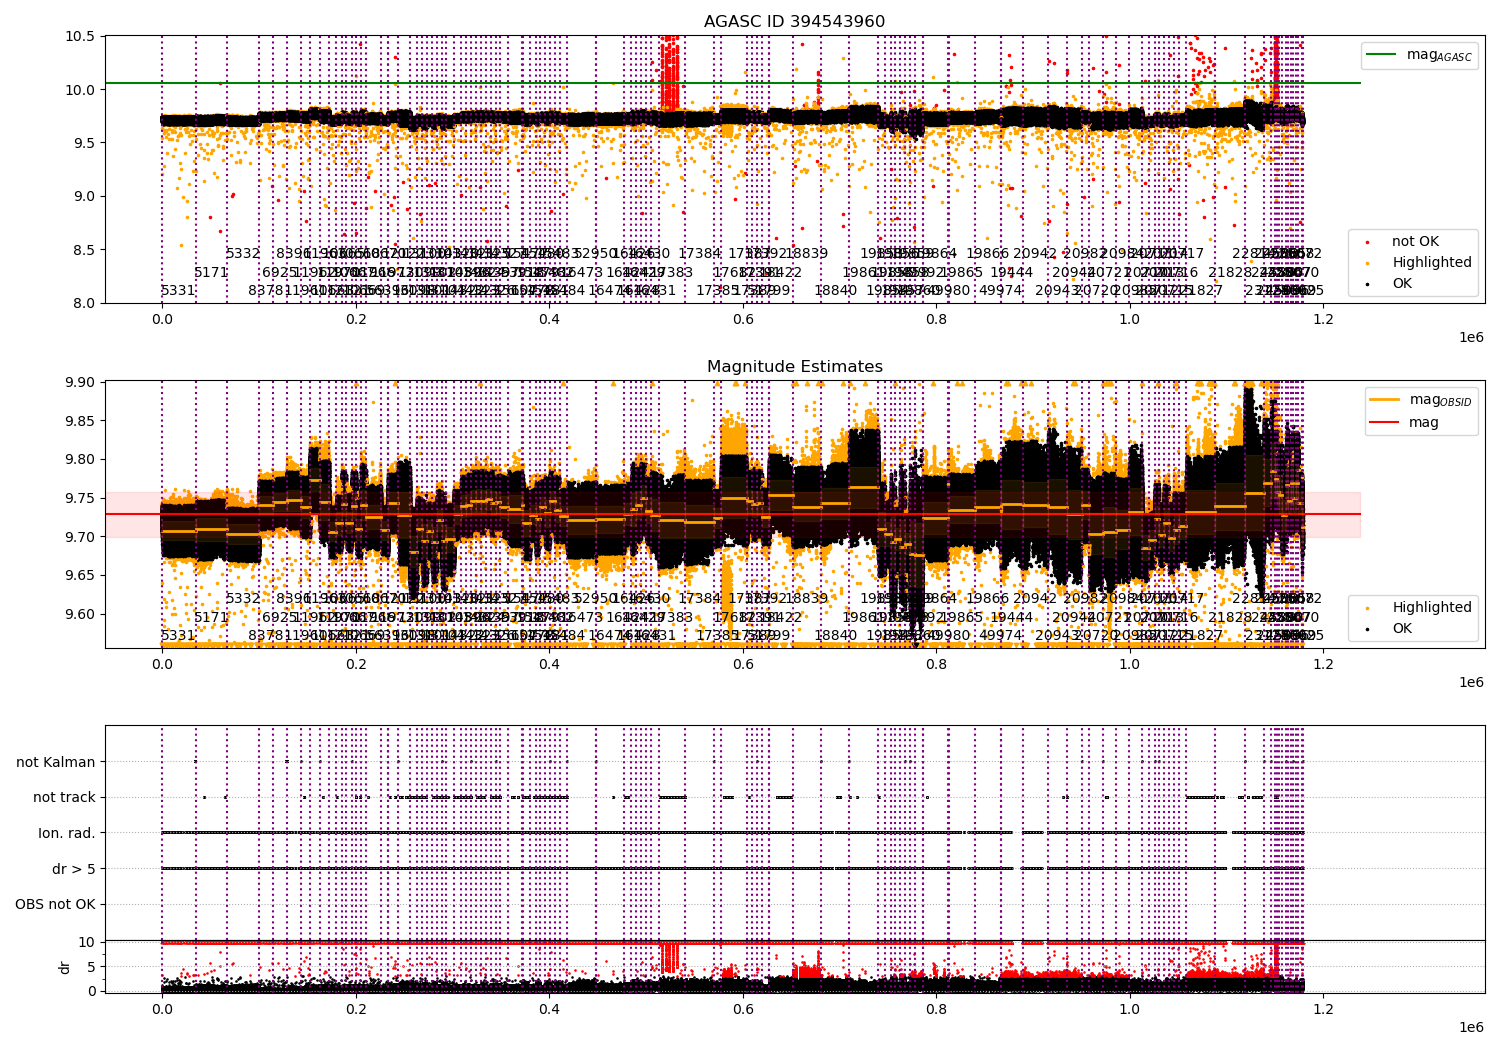Click the 0.6 x-tick under the top plot
Viewport: 1500px width, 1050px height.
pos(742,319)
